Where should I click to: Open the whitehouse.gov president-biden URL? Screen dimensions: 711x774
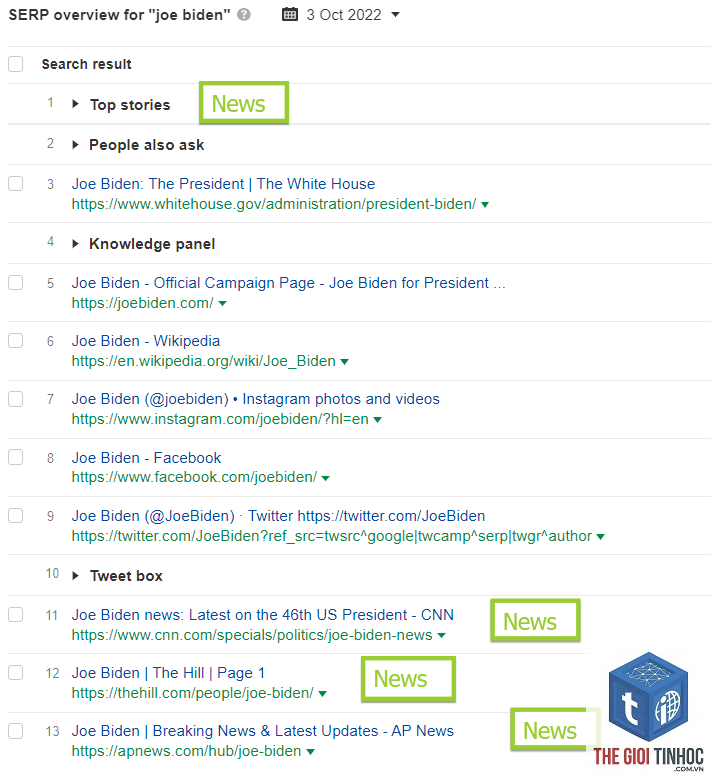(x=274, y=204)
